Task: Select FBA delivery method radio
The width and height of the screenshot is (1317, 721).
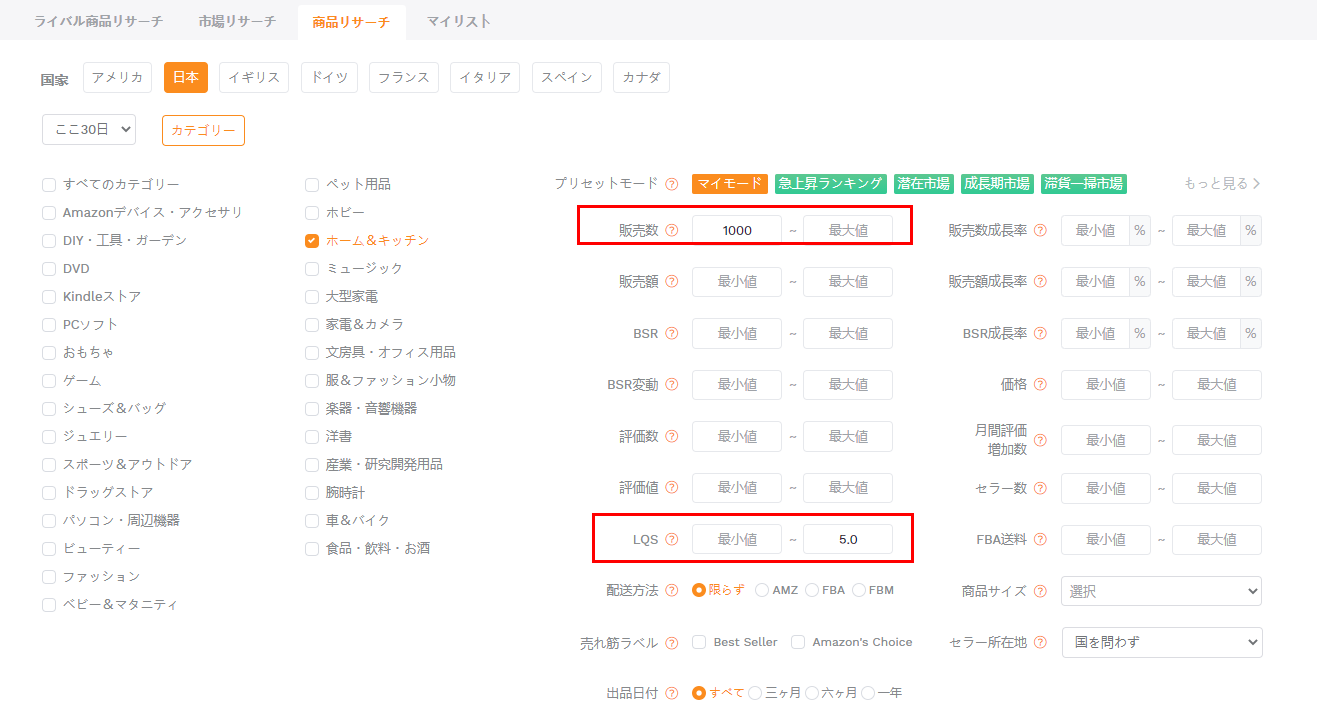Action: pos(812,591)
